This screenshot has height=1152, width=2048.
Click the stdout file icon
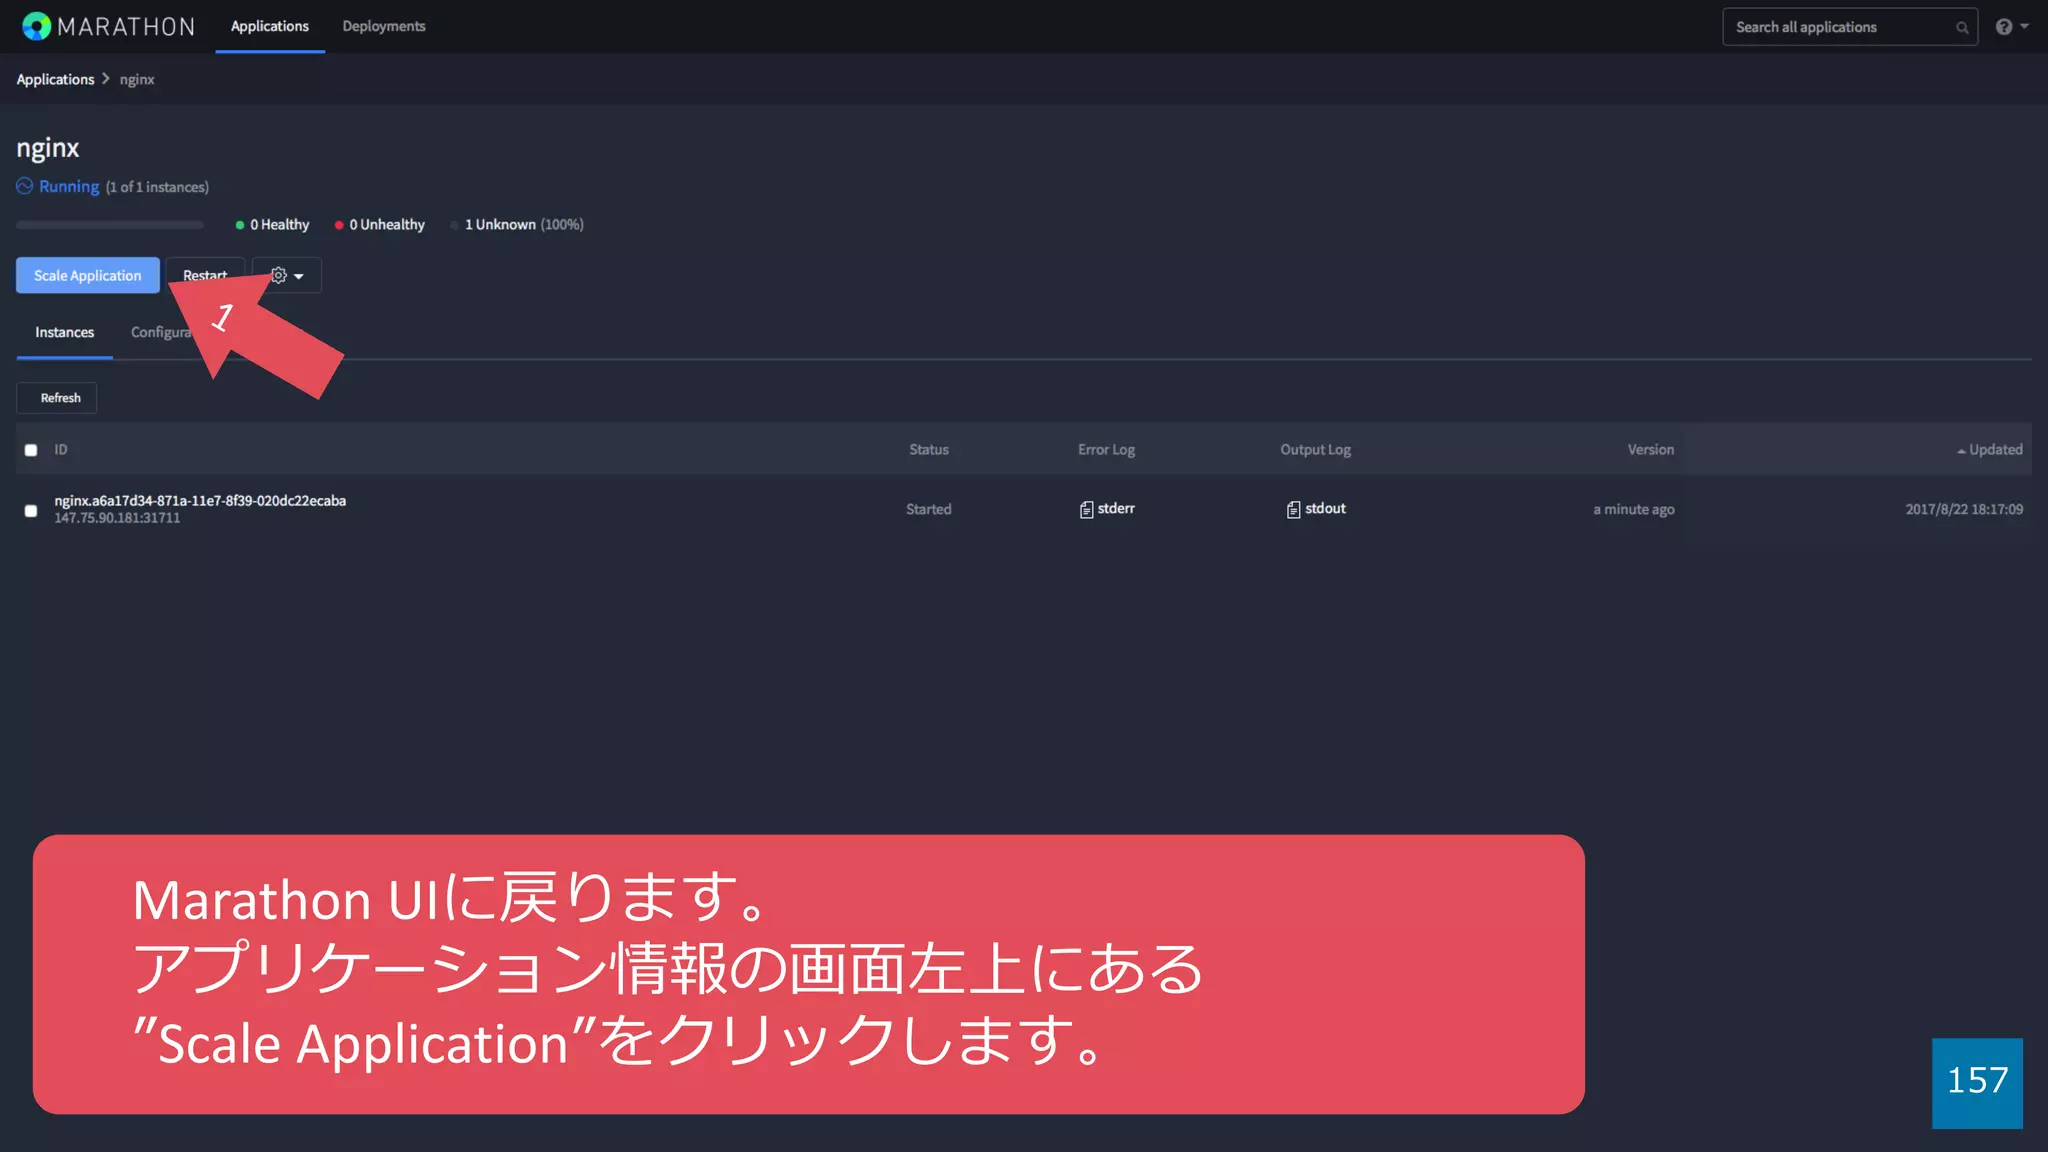pyautogui.click(x=1293, y=510)
